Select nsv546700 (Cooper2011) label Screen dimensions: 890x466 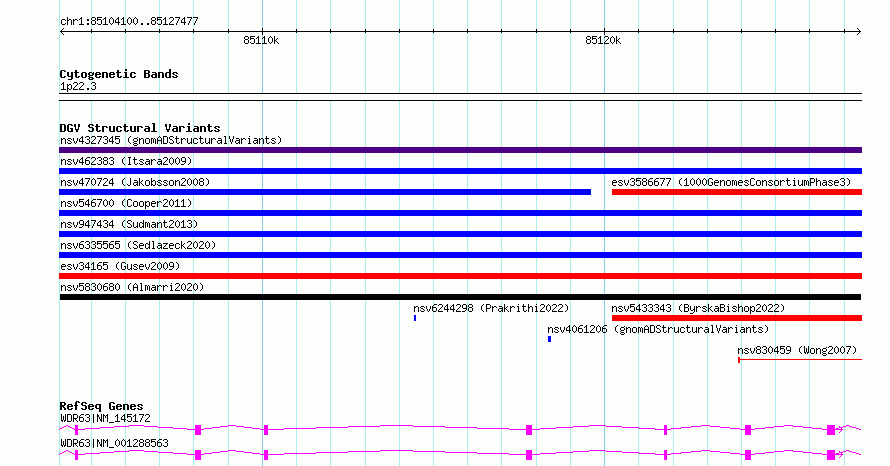(x=126, y=203)
